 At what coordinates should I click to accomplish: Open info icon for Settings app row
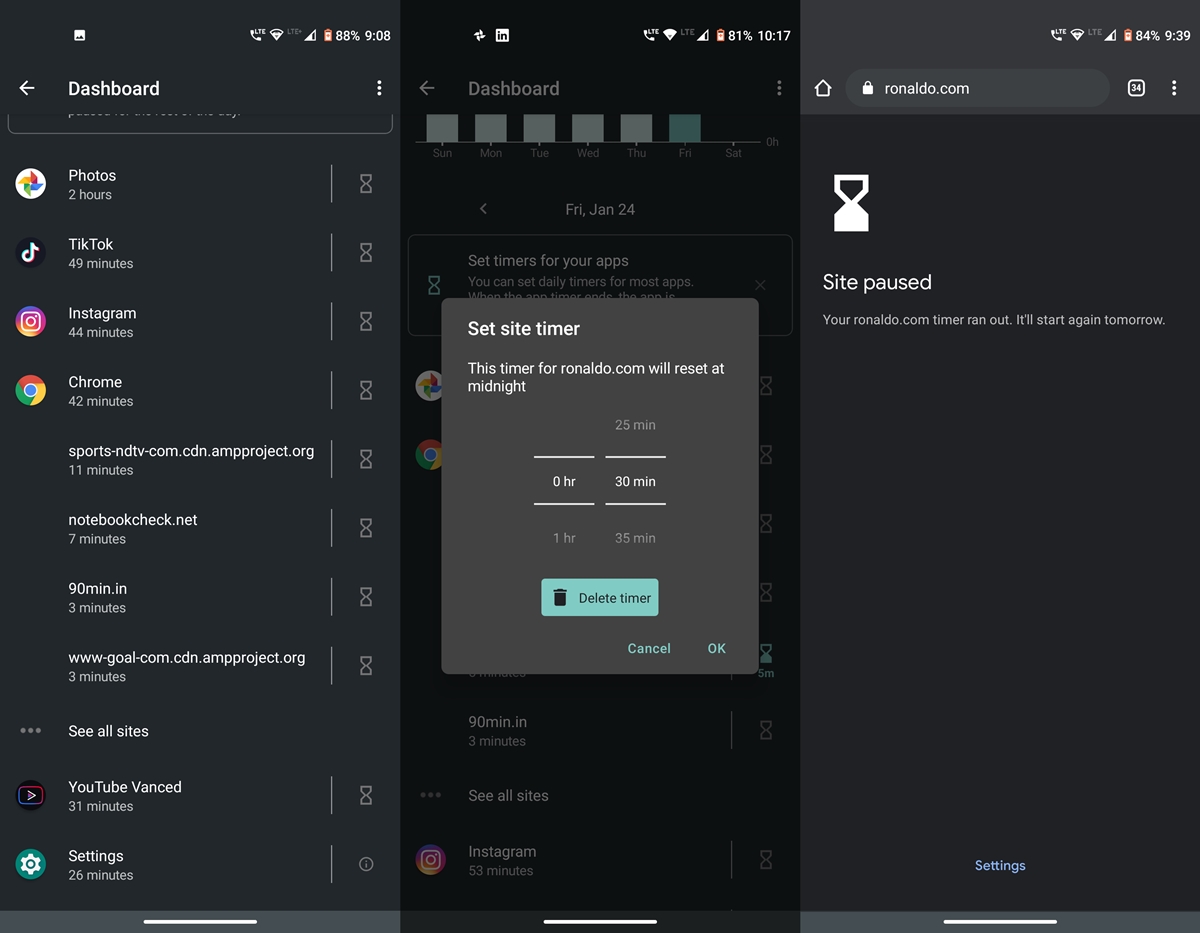(x=366, y=864)
